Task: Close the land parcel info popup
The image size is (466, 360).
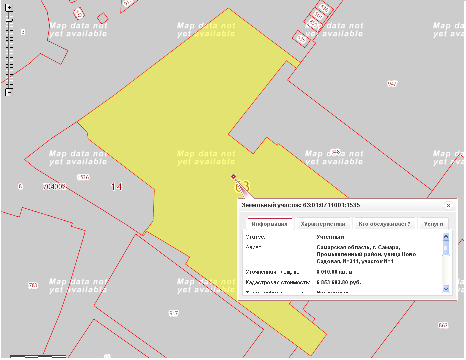Action: pos(448,205)
